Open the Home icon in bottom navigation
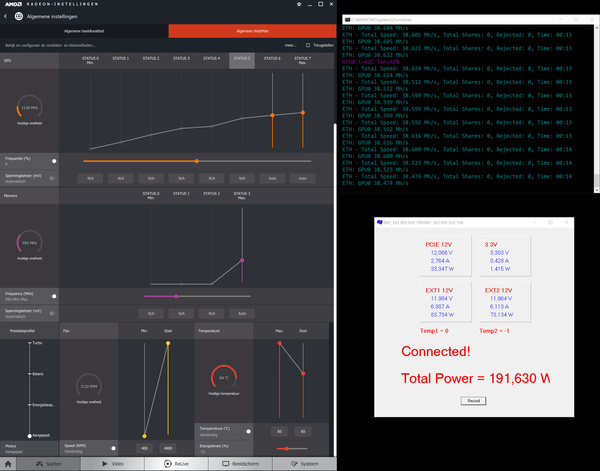This screenshot has height=471, width=600. [8, 464]
